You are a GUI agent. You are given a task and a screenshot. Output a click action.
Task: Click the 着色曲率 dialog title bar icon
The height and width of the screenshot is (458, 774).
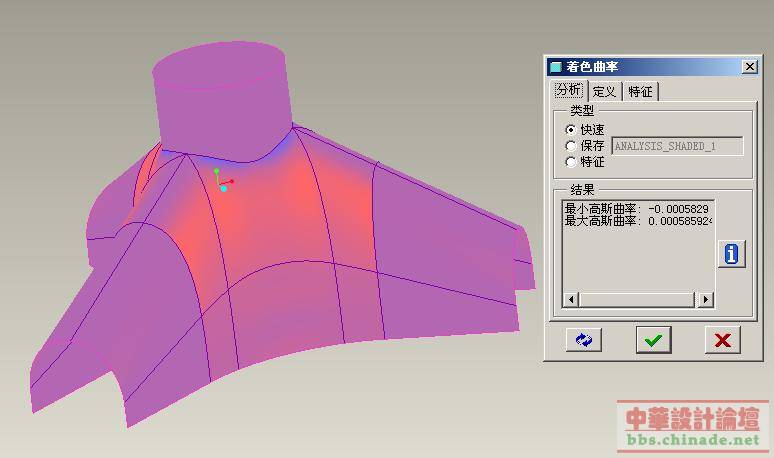[556, 67]
